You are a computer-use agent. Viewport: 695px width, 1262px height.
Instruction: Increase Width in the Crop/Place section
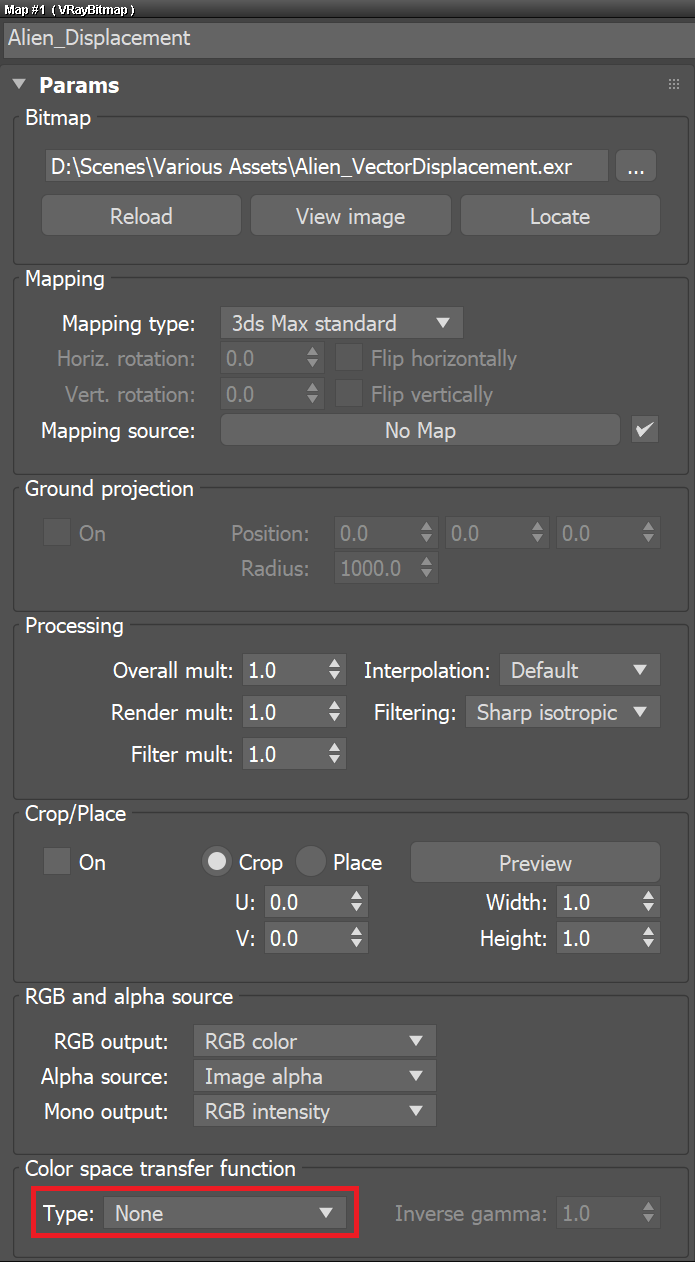[650, 896]
